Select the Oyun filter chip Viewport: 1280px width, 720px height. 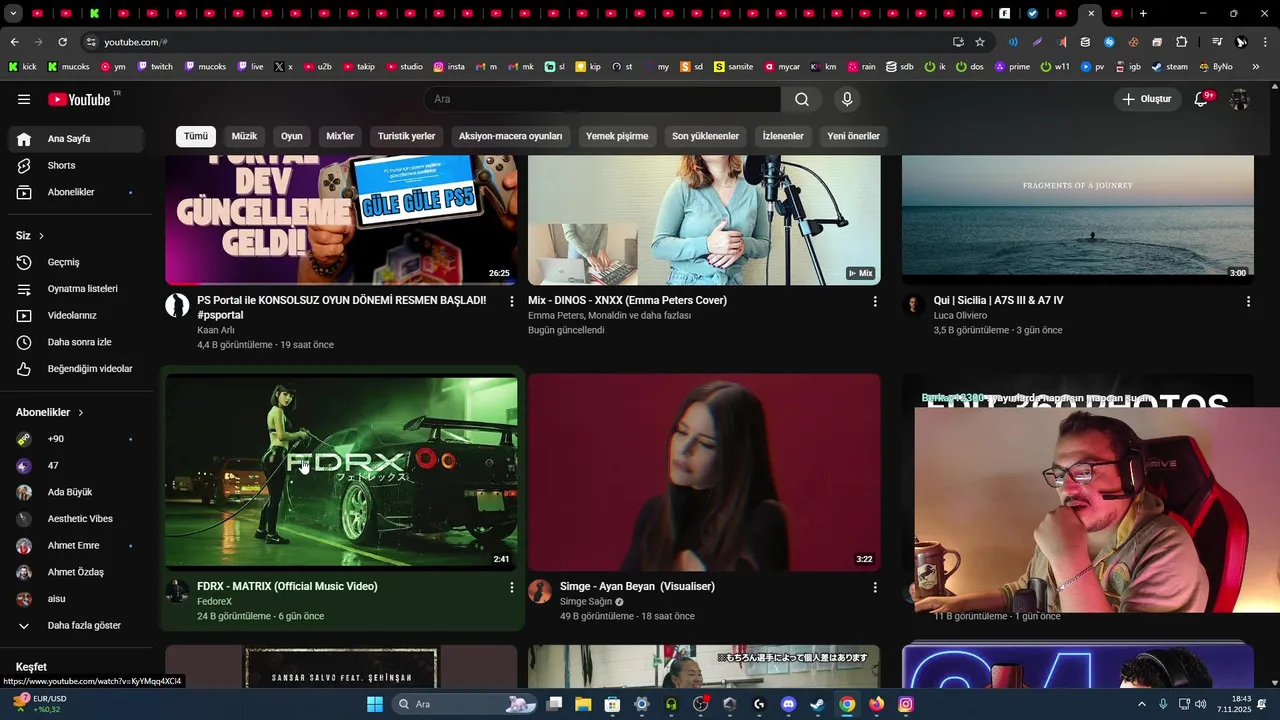[x=292, y=136]
